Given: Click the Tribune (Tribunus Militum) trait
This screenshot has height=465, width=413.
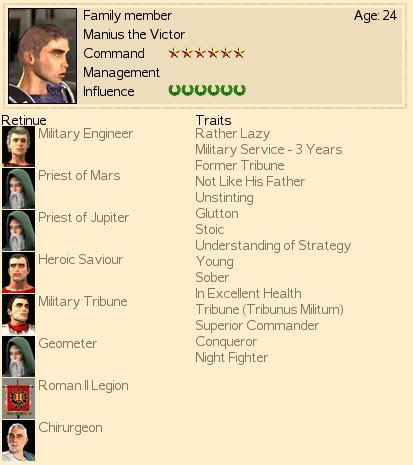Looking at the screenshot, I should tap(269, 310).
